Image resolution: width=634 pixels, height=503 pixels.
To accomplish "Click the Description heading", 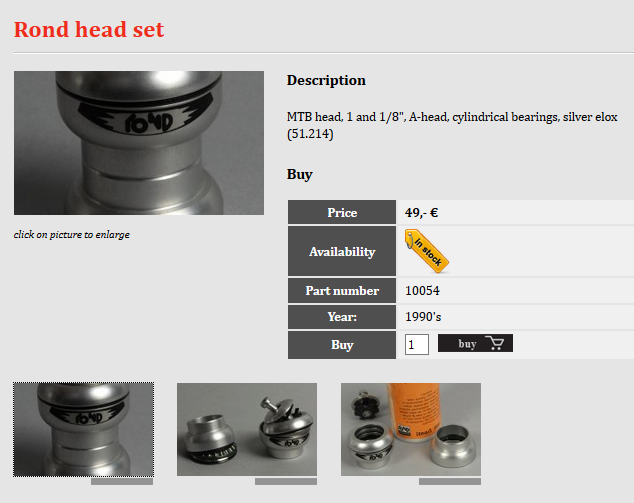I will point(326,80).
